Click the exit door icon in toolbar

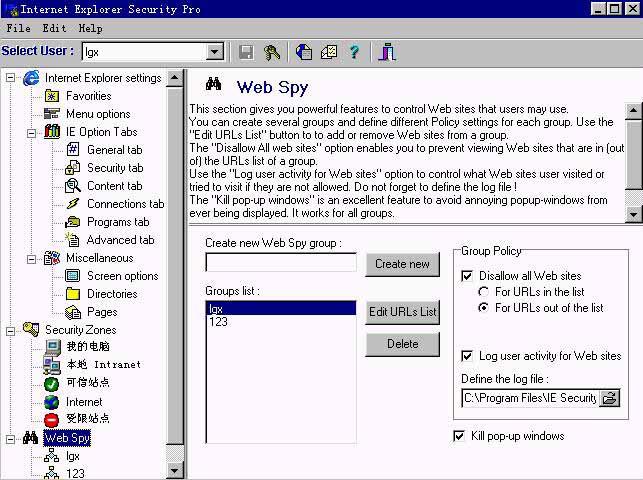(x=387, y=52)
